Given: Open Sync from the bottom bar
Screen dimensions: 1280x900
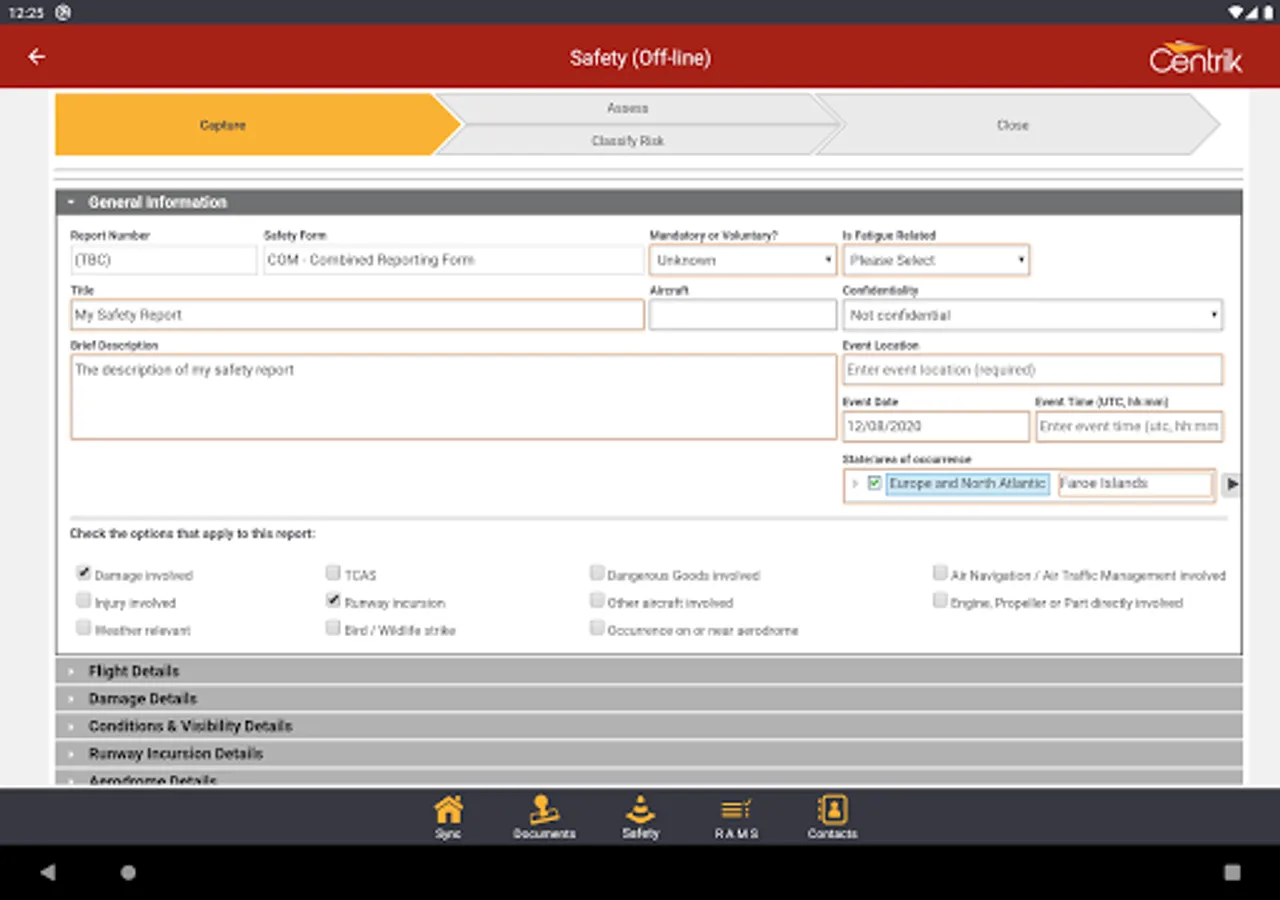Looking at the screenshot, I should 448,816.
